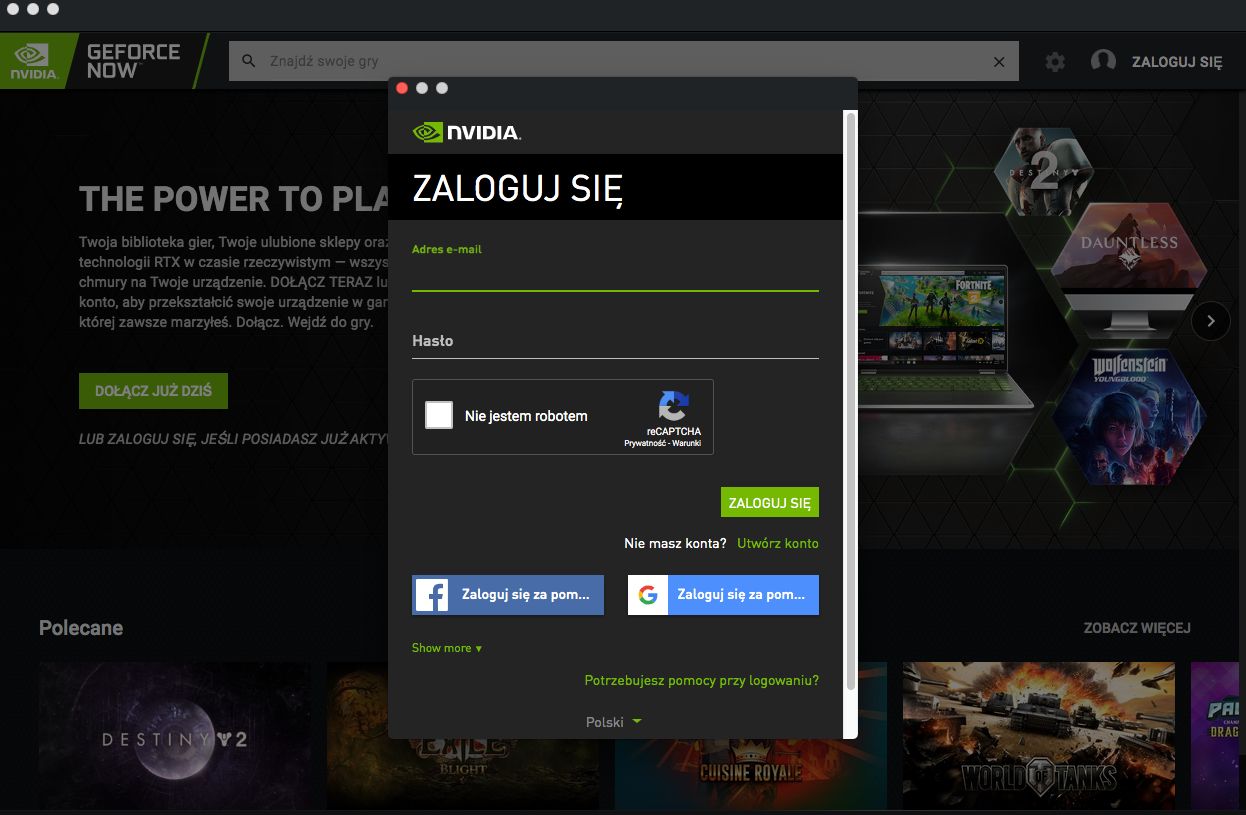Open the Exile Blight game thumbnail
This screenshot has height=815, width=1246.
pyautogui.click(x=463, y=736)
